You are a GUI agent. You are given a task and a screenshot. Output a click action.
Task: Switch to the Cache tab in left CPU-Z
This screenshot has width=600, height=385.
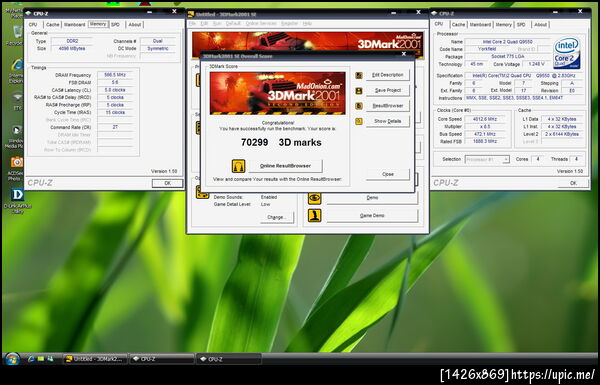(52, 24)
